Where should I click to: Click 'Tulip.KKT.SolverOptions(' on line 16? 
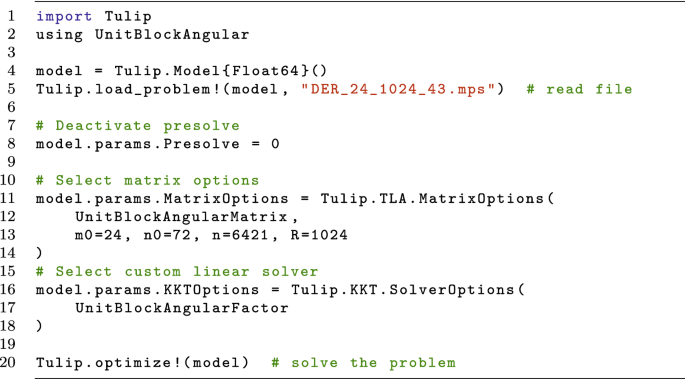click(x=408, y=290)
